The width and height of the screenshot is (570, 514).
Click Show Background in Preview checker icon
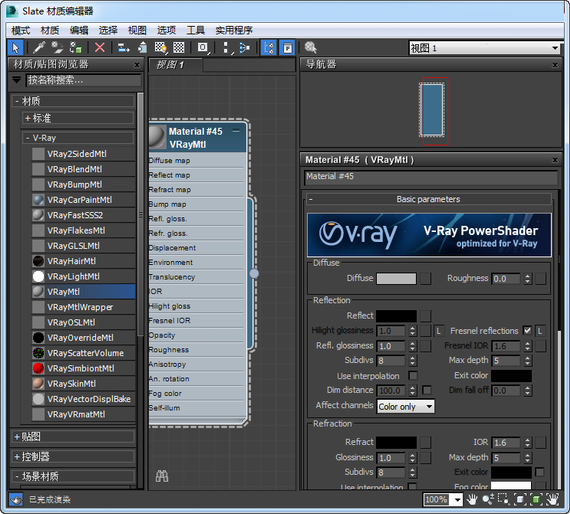(x=178, y=48)
